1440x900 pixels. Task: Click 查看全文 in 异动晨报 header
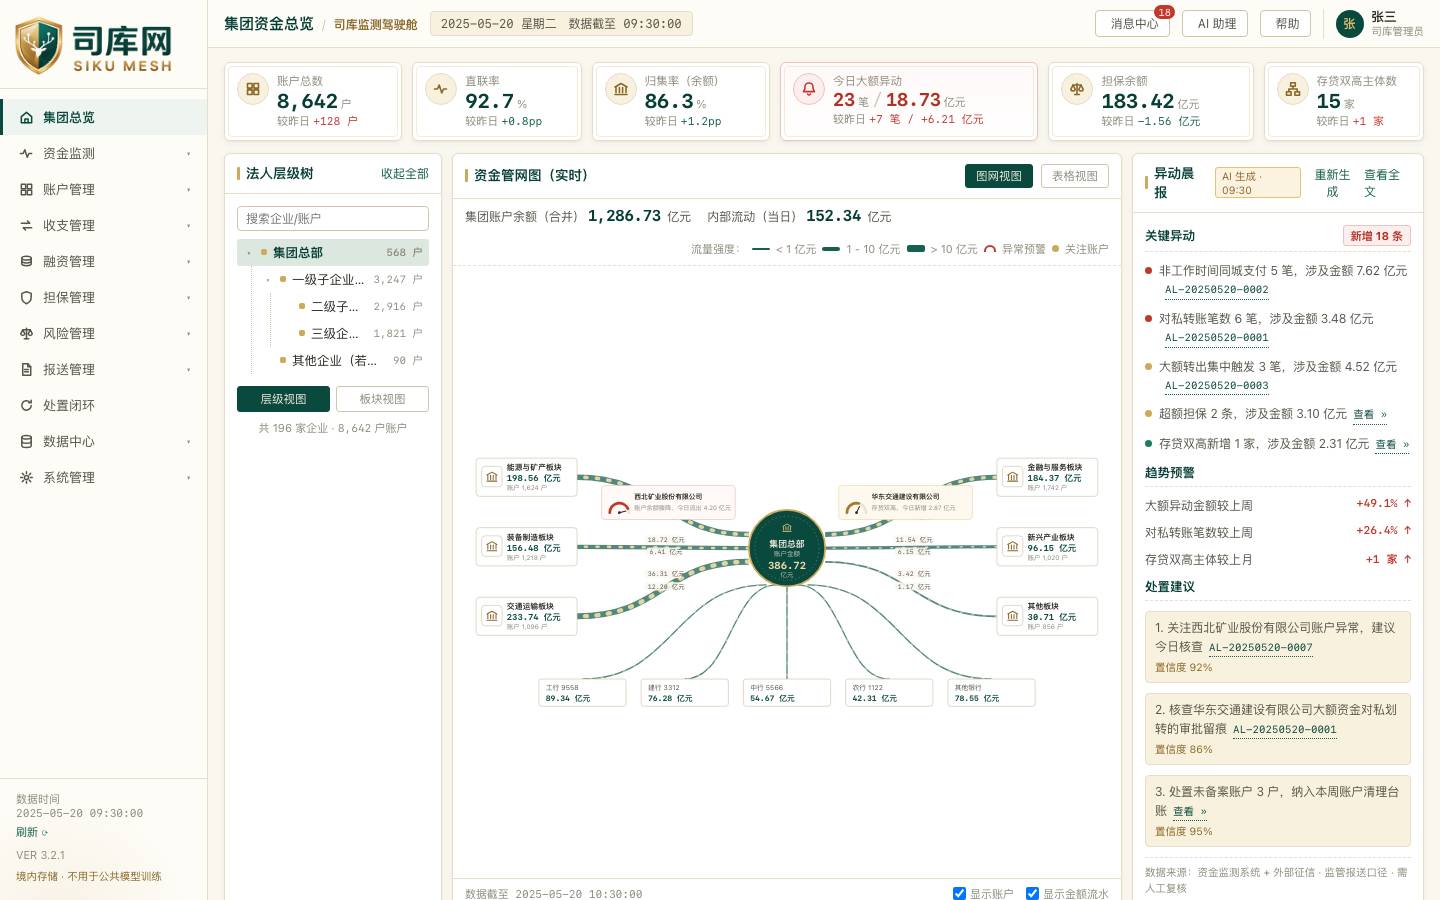coord(1382,183)
